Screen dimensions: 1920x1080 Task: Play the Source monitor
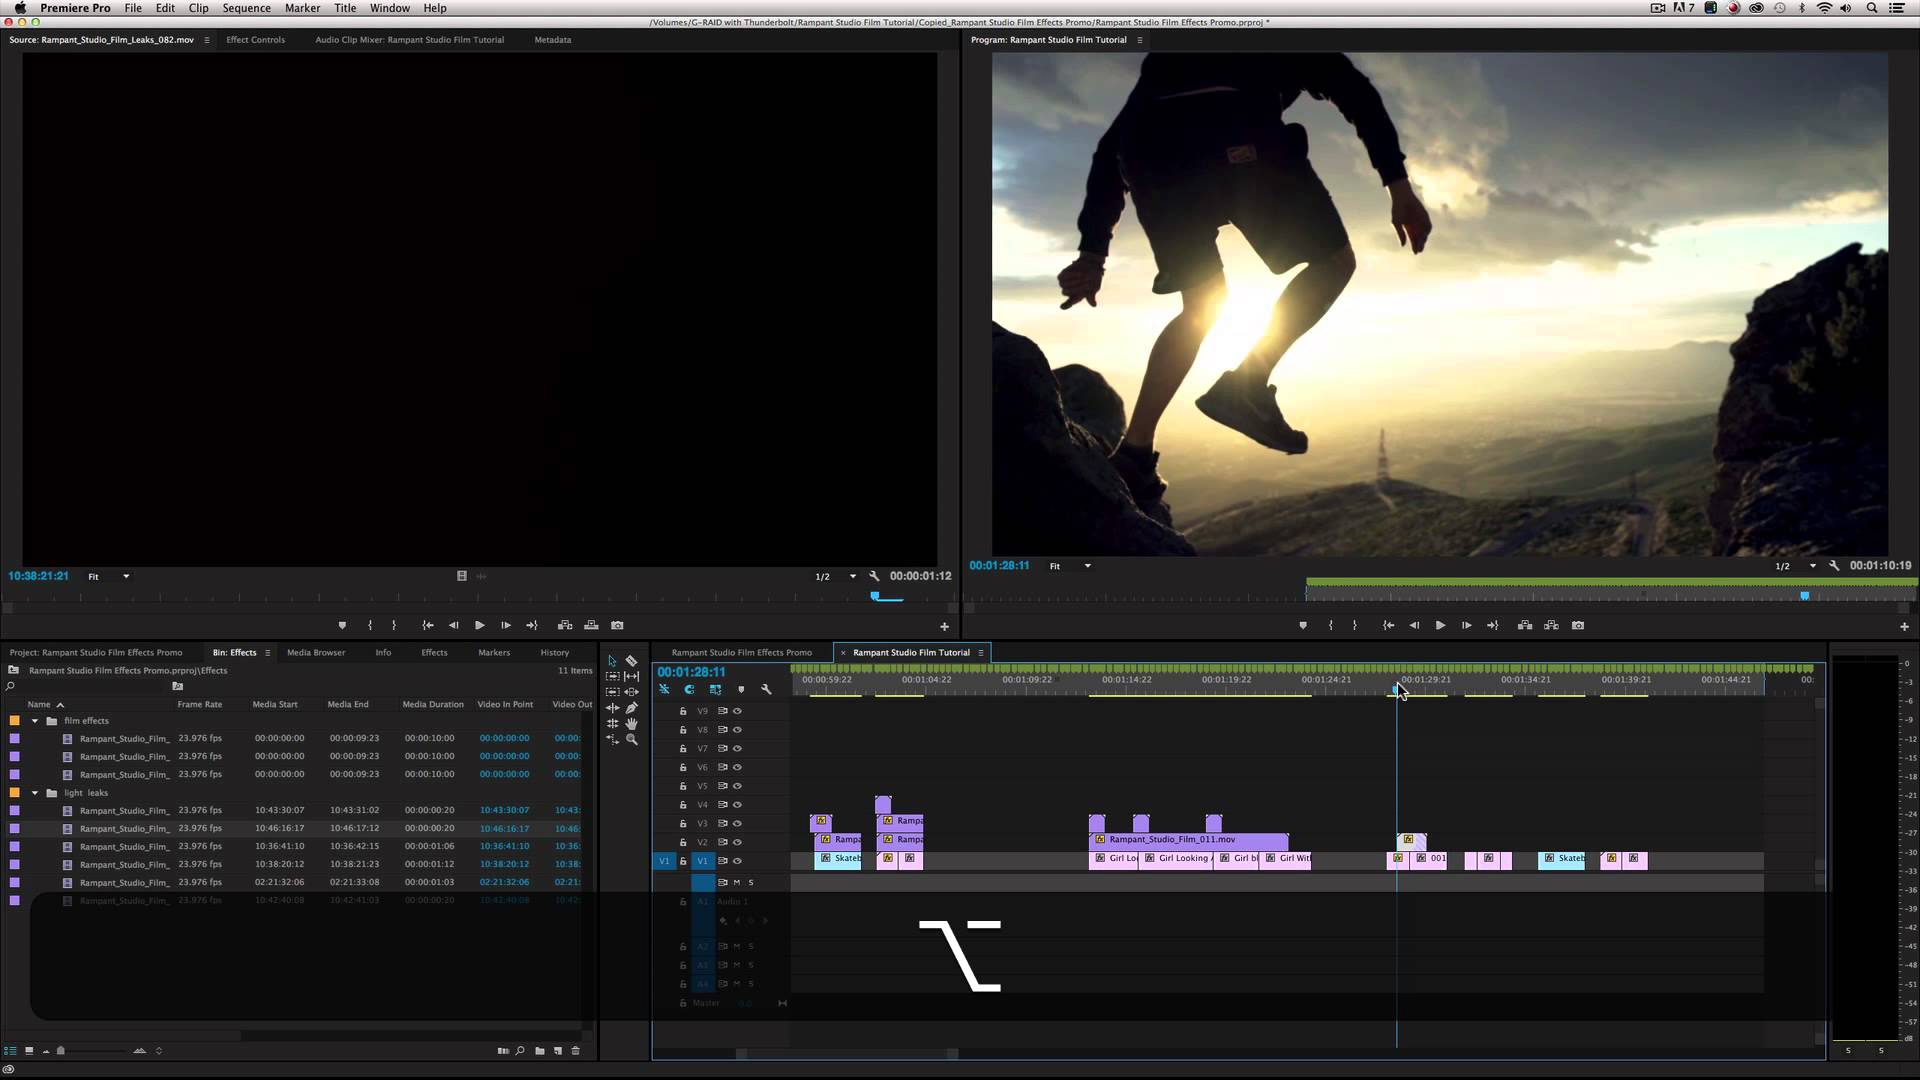coord(480,625)
